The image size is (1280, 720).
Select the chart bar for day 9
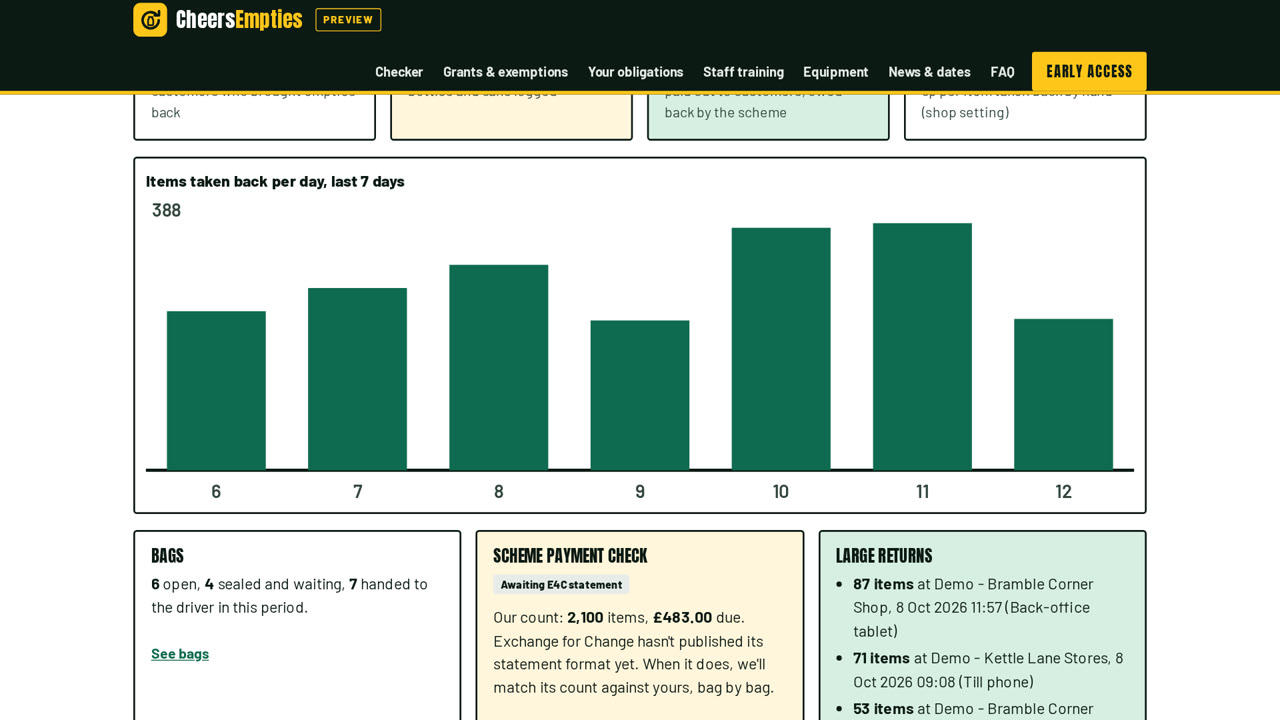640,395
